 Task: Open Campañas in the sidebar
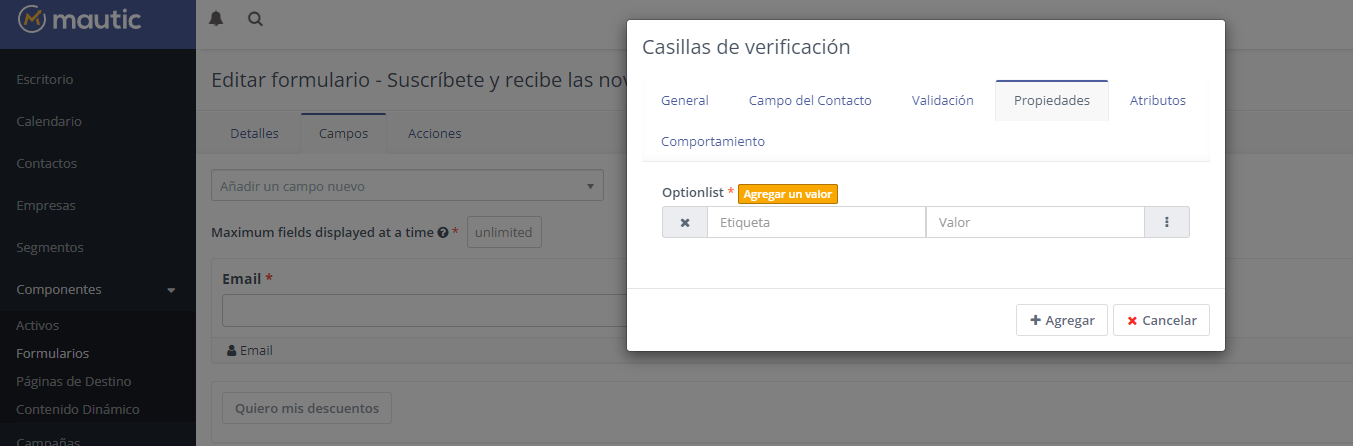tap(49, 440)
